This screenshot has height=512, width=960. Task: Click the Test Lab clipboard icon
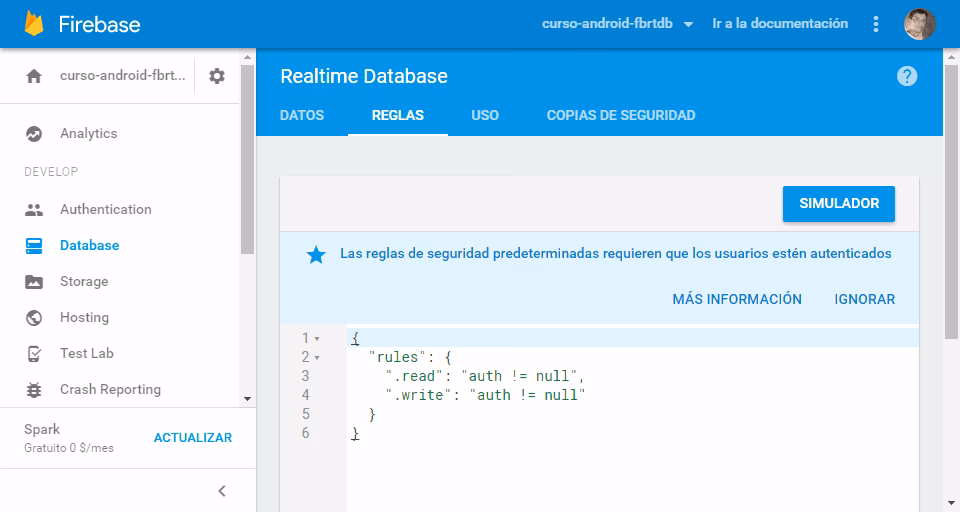coord(34,354)
